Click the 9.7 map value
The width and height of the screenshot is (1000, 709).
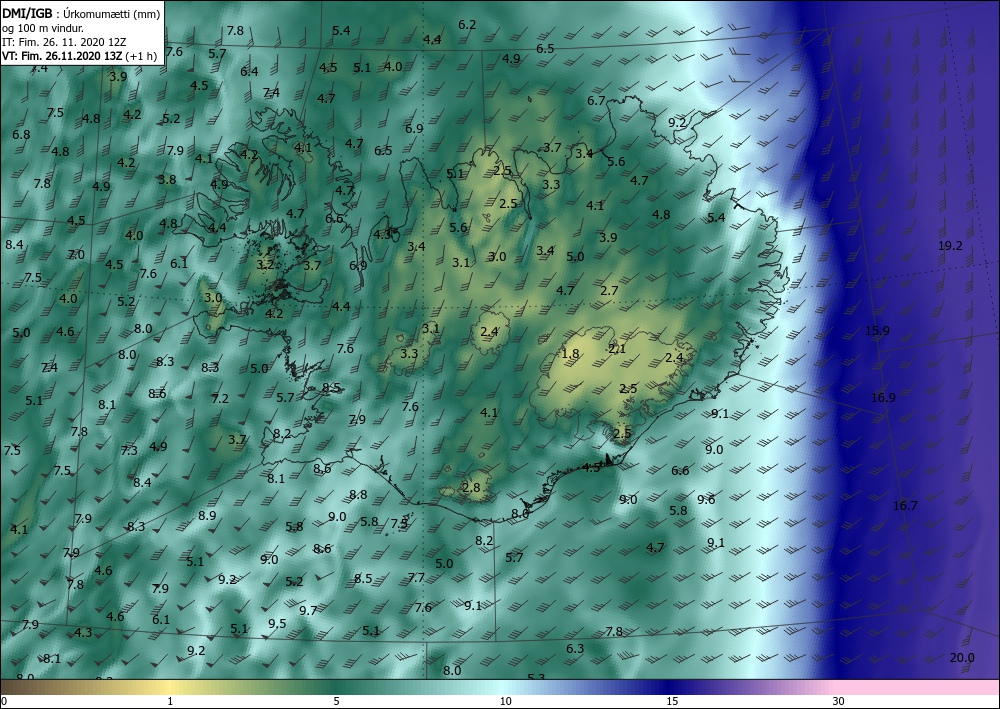(308, 611)
